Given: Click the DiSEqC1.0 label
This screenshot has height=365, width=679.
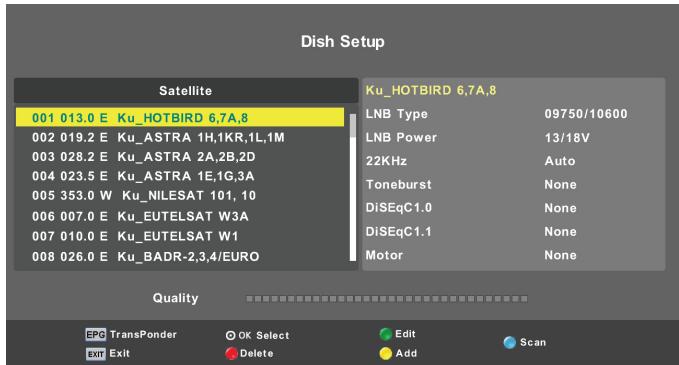Looking at the screenshot, I should click(x=398, y=208).
